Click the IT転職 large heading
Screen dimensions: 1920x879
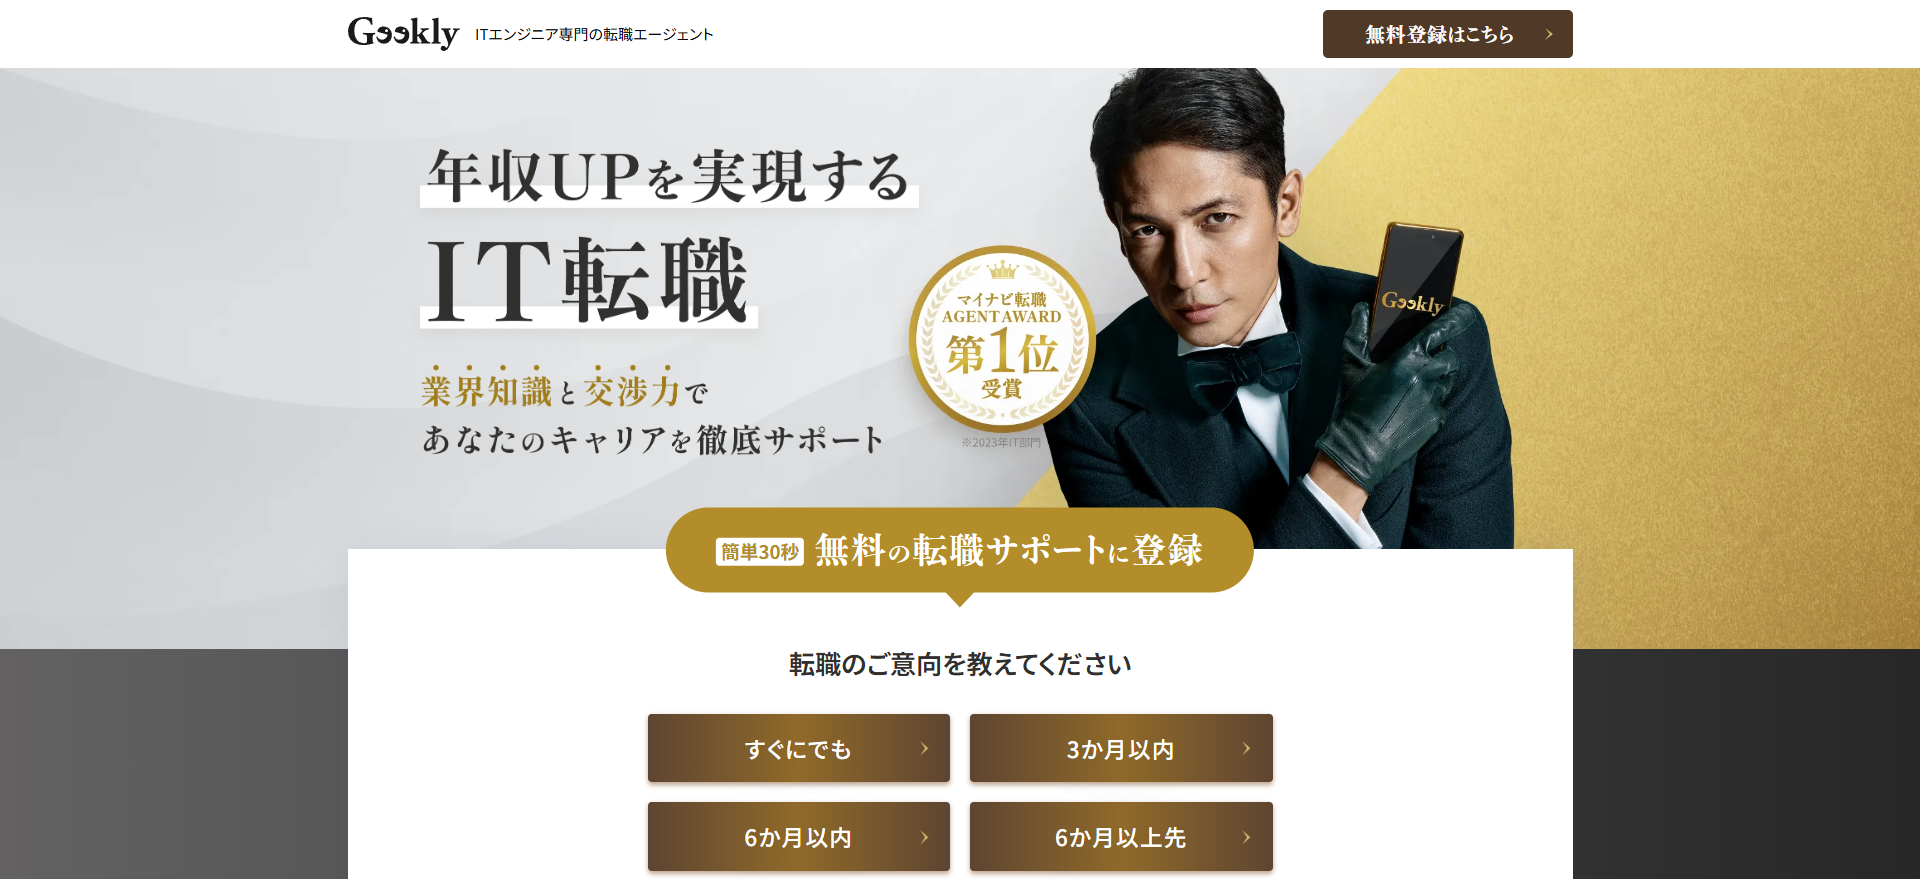coord(588,281)
